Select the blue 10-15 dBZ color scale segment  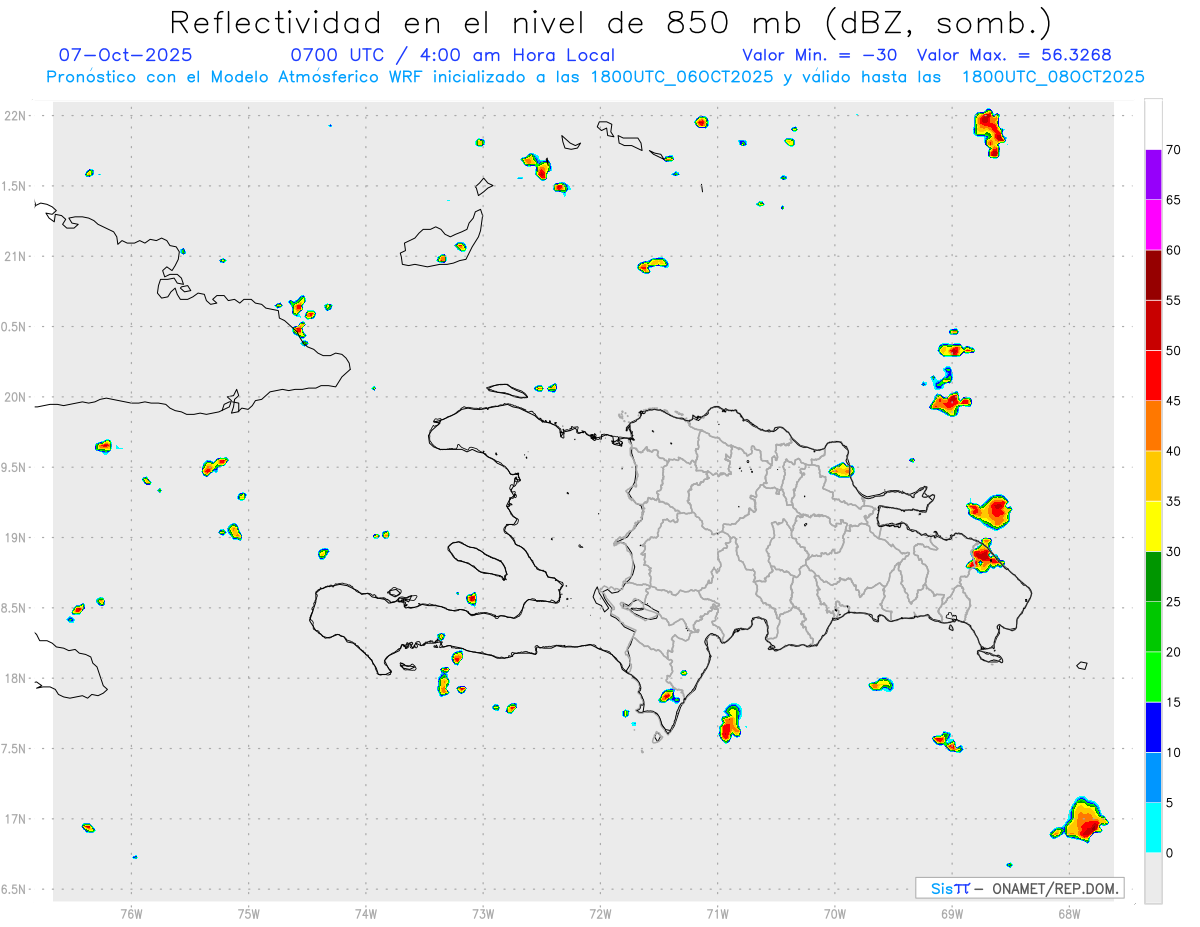pyautogui.click(x=1153, y=727)
